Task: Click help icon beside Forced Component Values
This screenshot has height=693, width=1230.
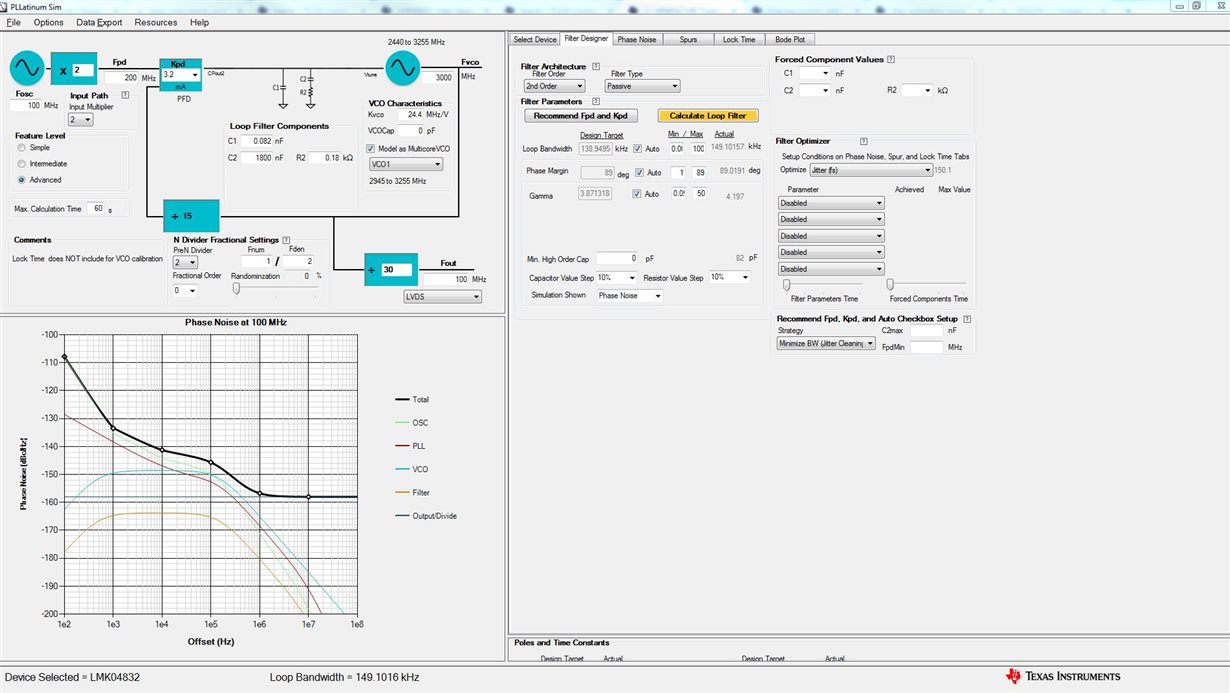Action: pyautogui.click(x=891, y=59)
